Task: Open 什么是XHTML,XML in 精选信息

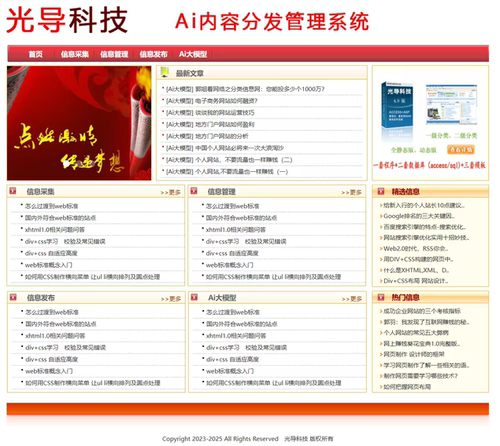Action: (416, 270)
